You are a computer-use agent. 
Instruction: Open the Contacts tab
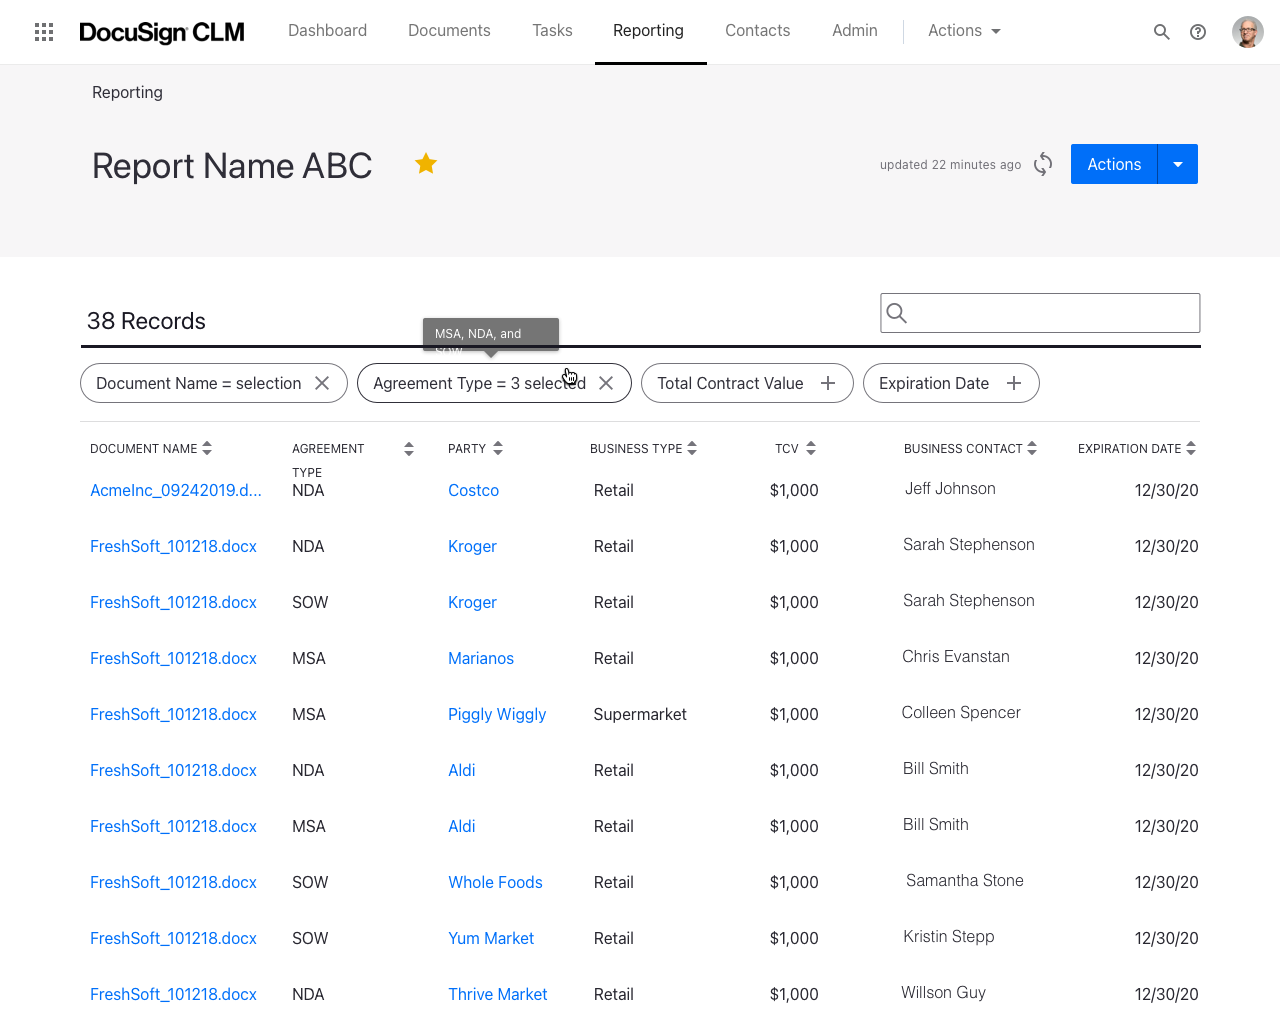[757, 31]
